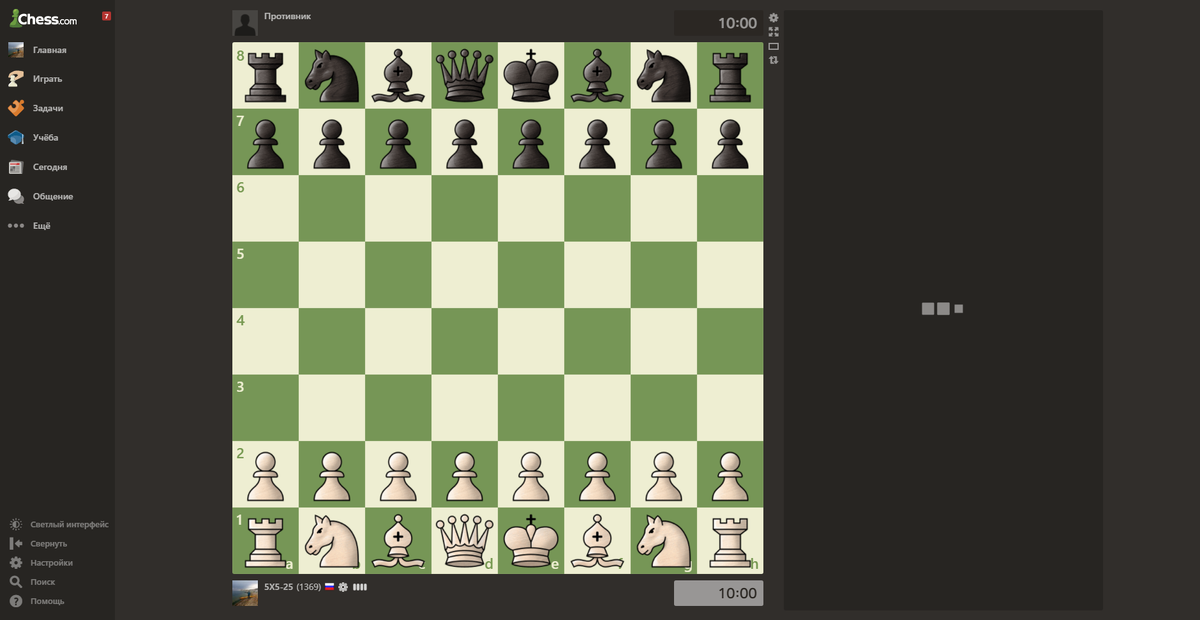1200x620 pixels.
Task: Click the gear badge next to player rating
Action: [343, 587]
